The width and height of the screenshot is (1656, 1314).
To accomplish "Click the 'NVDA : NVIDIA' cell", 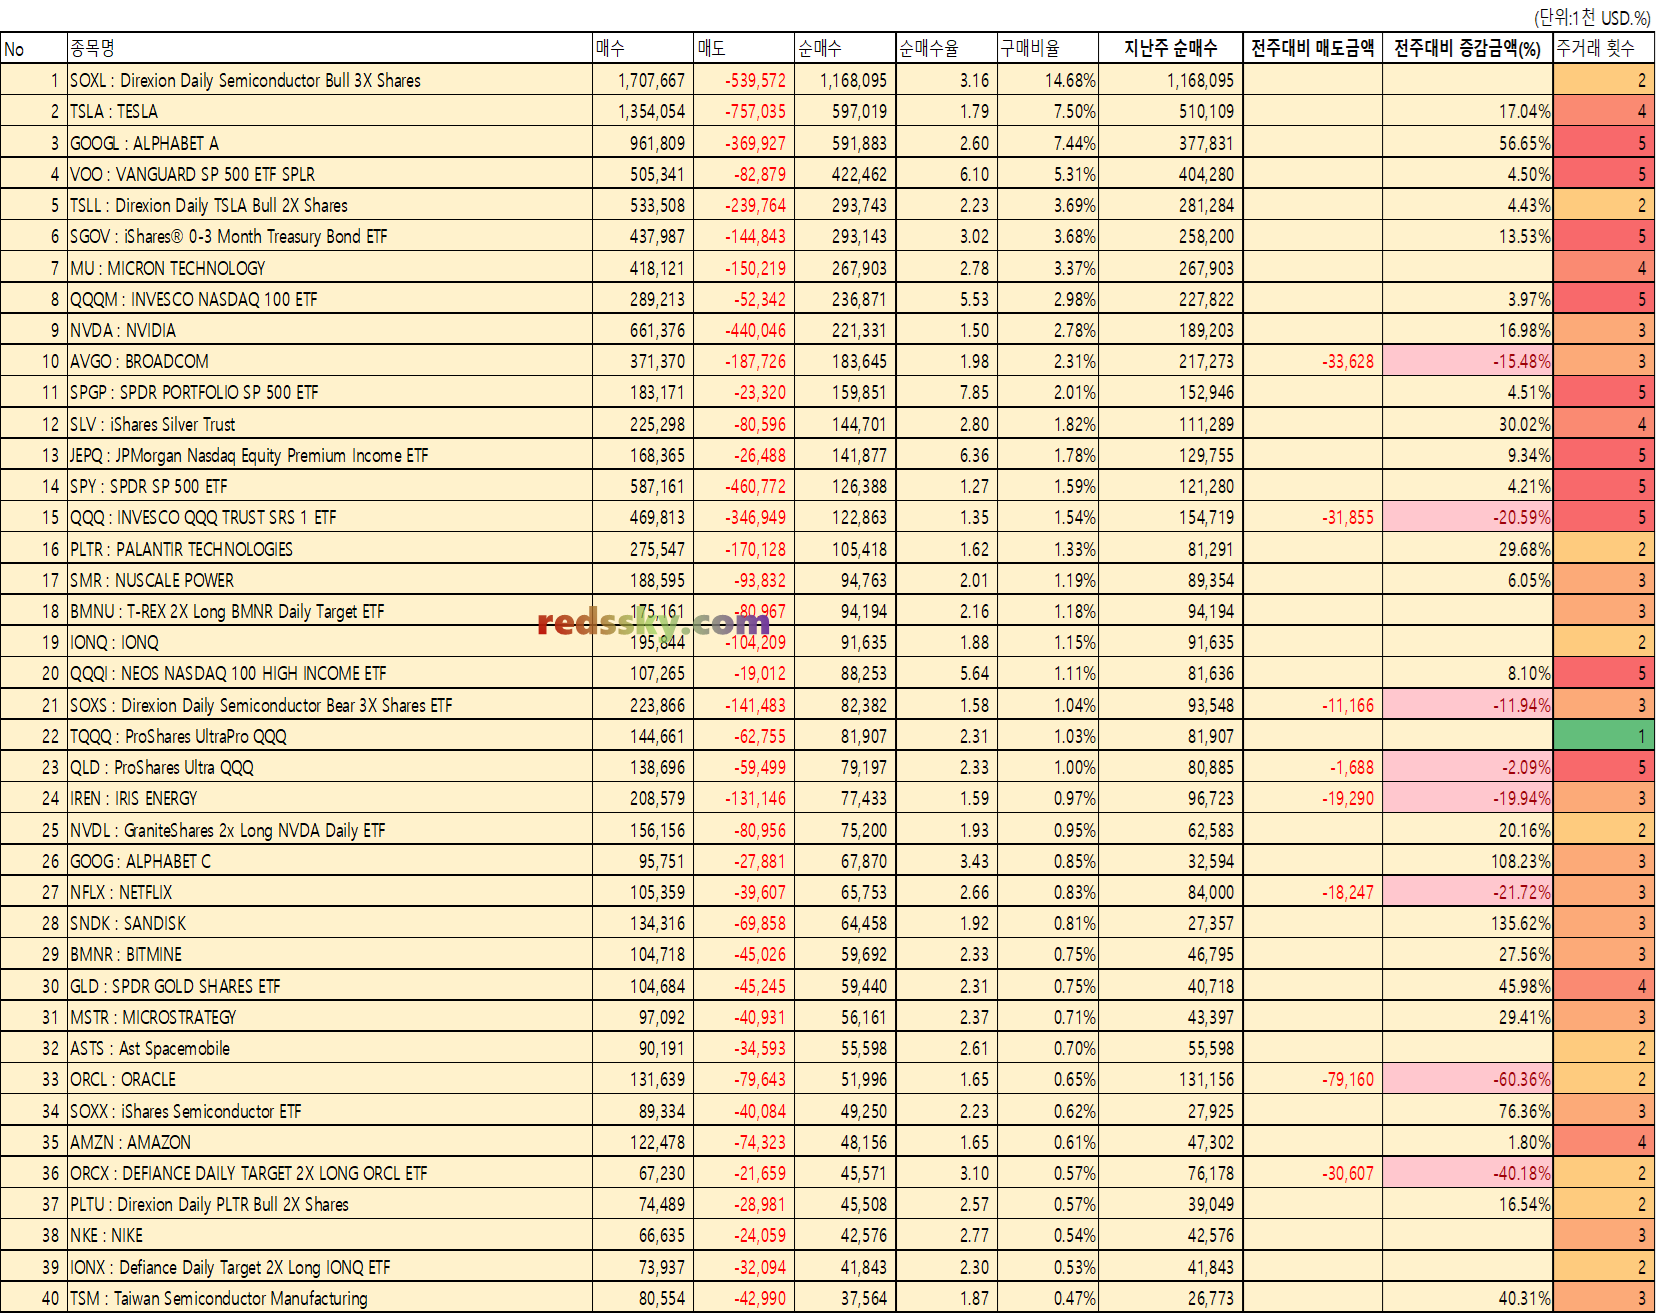I will [330, 330].
